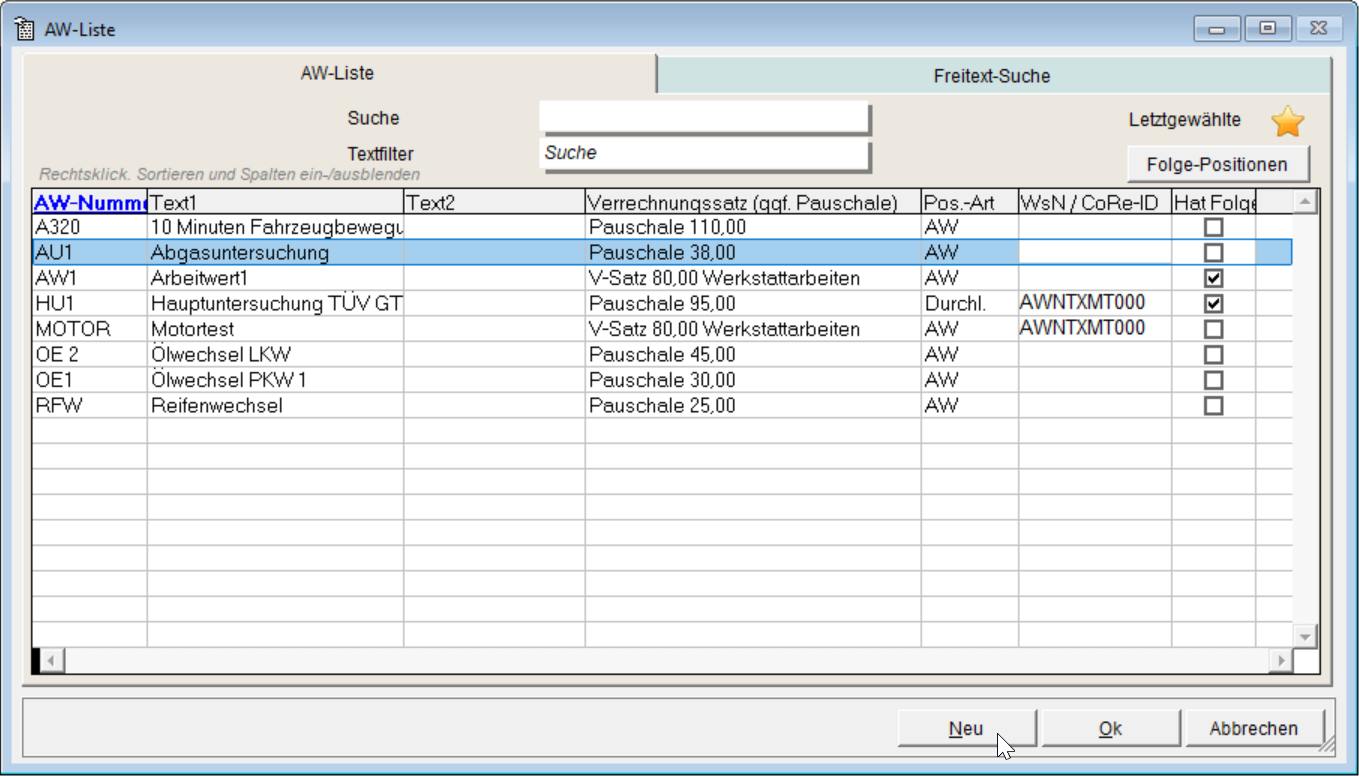Select the row 'Hauptuntersuchung TÜV GT'
The width and height of the screenshot is (1359, 776).
coord(662,303)
